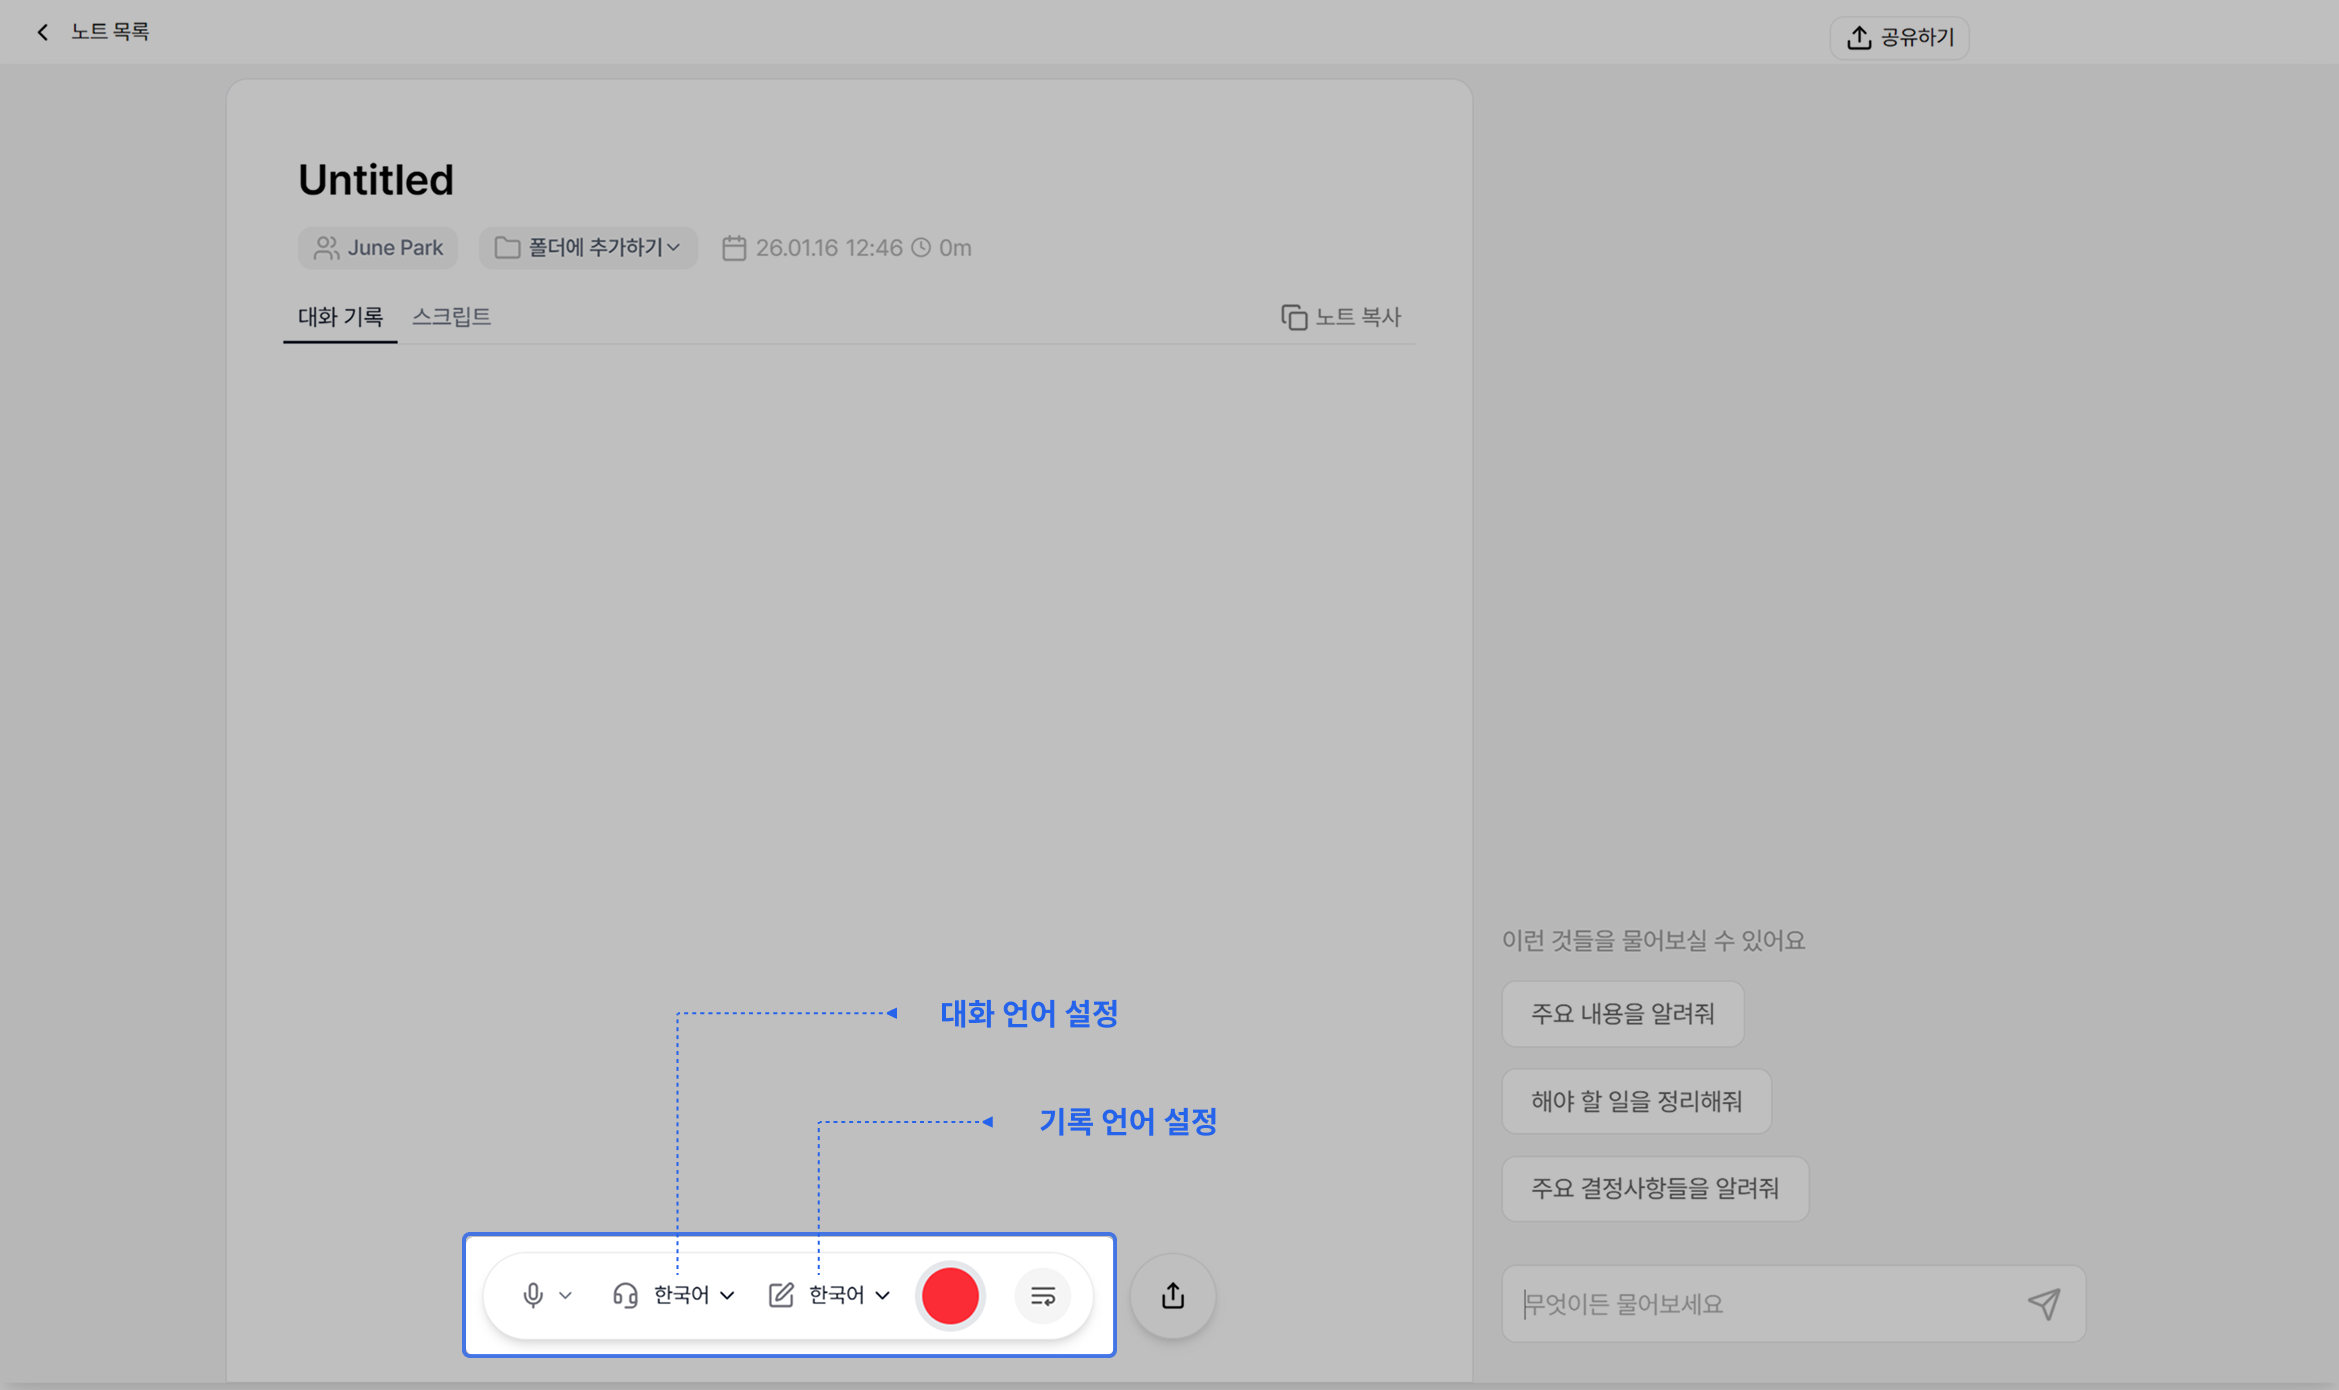Viewport: 2339px width, 1390px height.
Task: Expand the microphone selection chevron
Action: [x=566, y=1295]
